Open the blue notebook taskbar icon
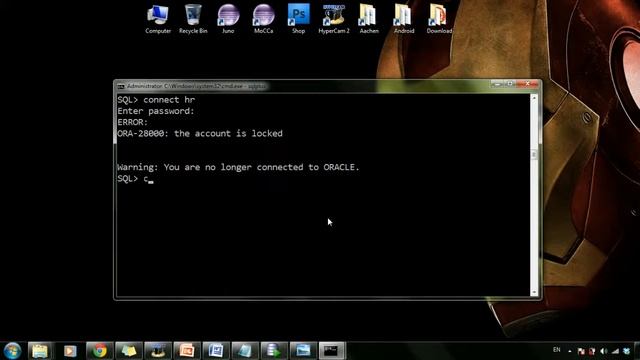 [x=245, y=351]
